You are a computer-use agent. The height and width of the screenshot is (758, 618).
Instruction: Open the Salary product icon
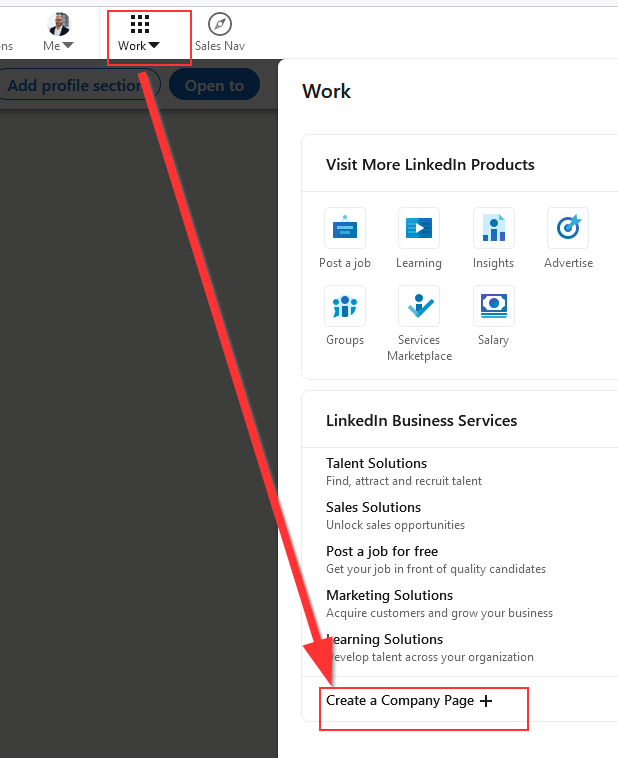click(493, 306)
